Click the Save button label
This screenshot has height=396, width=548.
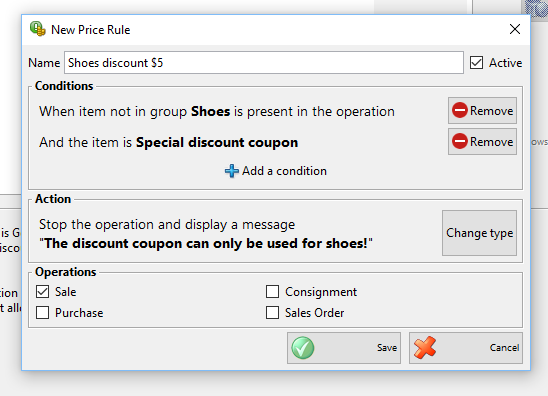[387, 348]
